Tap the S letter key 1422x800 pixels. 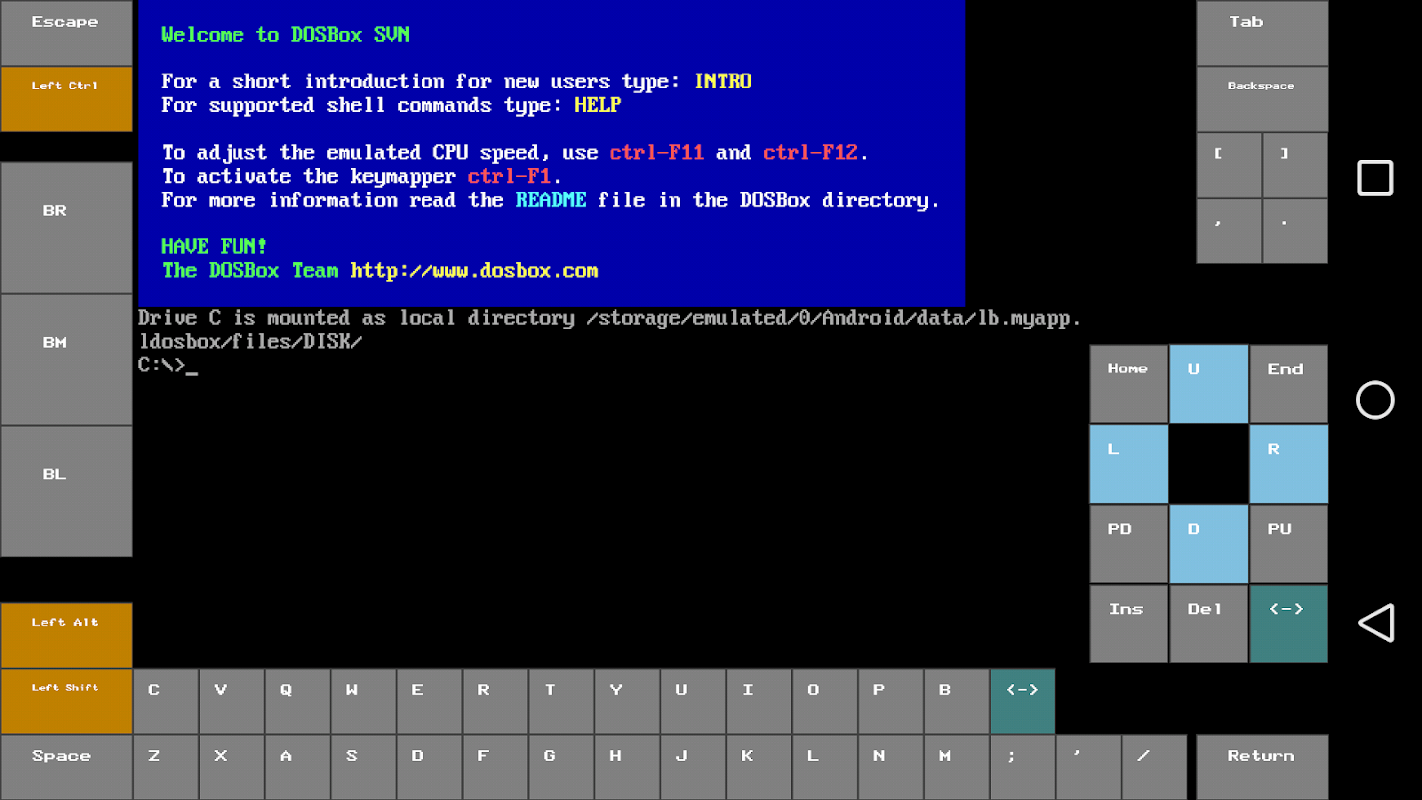364,767
